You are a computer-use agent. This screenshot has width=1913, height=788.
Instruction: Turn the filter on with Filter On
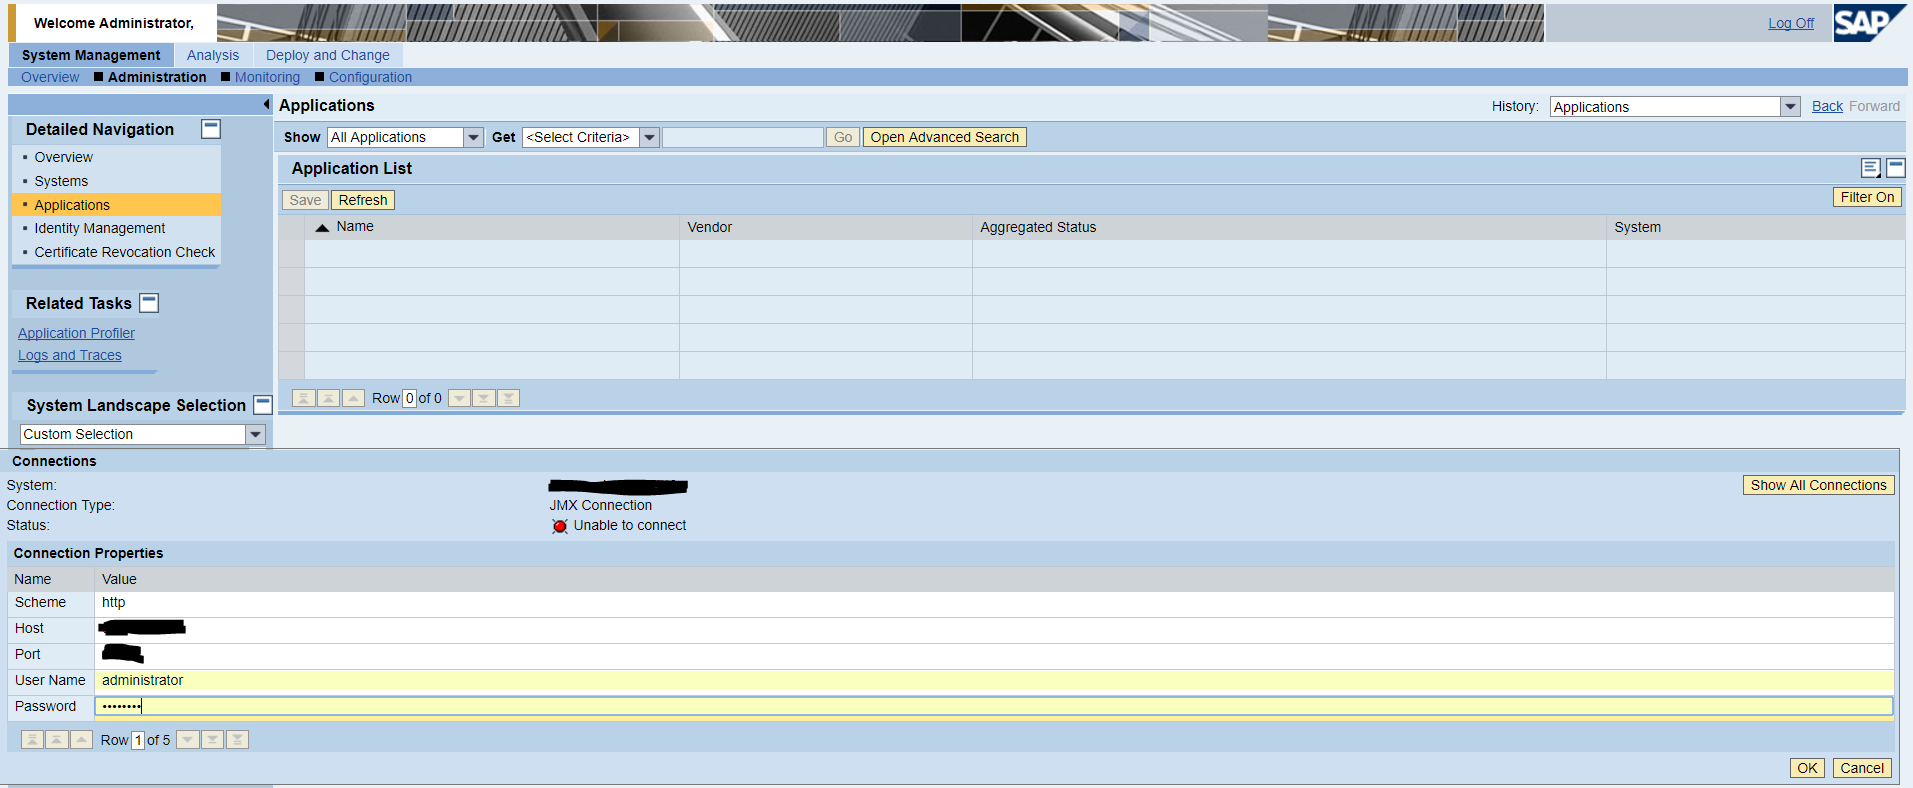1867,198
